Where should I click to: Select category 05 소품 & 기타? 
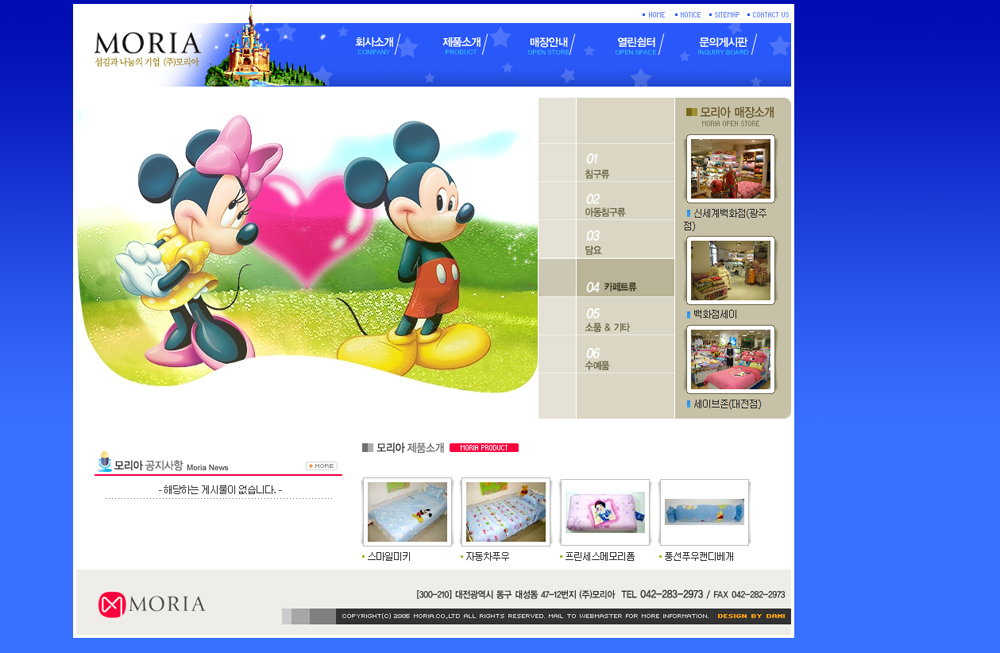coord(607,320)
